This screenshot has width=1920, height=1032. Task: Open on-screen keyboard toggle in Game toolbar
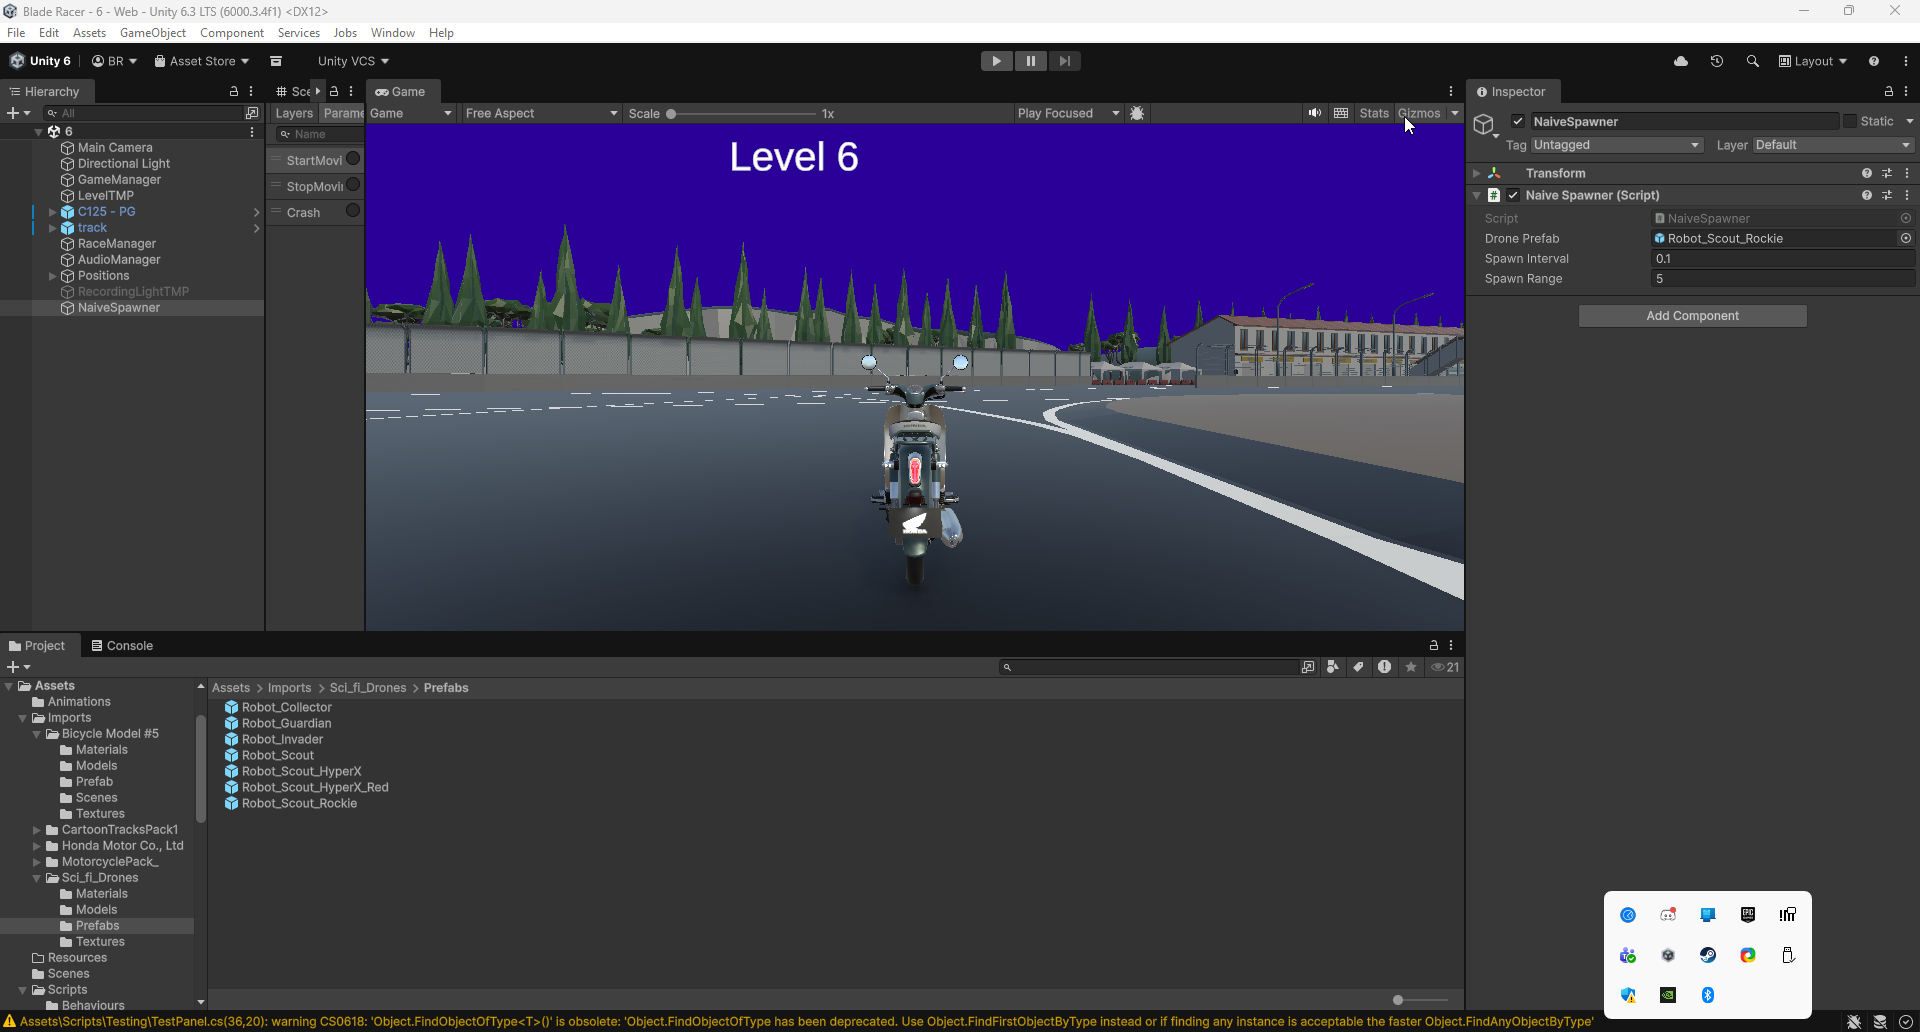tap(1340, 113)
